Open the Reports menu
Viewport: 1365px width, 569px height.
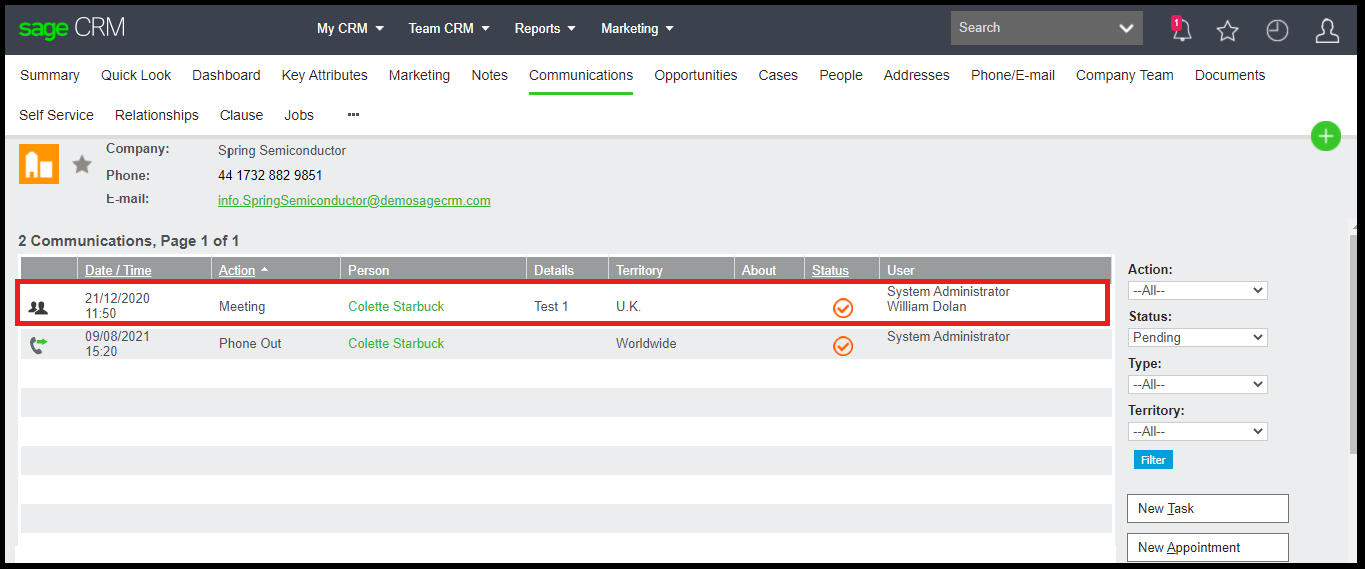[545, 28]
